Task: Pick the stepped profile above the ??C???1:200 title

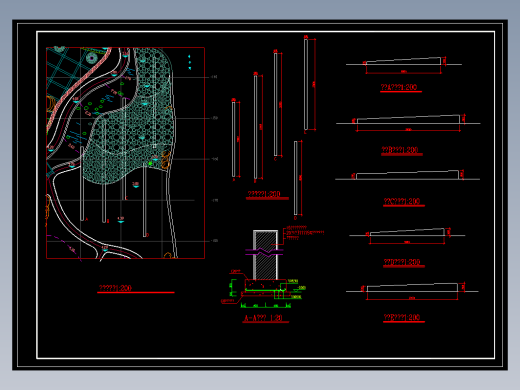Action: (407, 175)
